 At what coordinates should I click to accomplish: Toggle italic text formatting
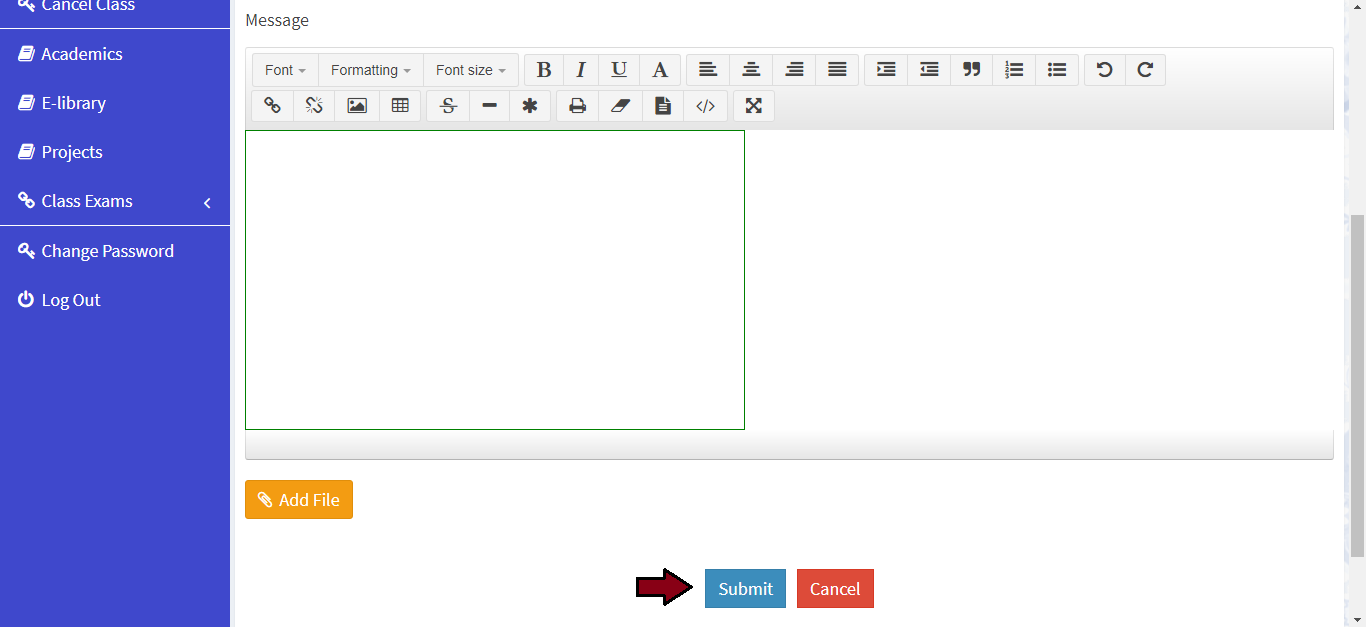click(x=580, y=70)
